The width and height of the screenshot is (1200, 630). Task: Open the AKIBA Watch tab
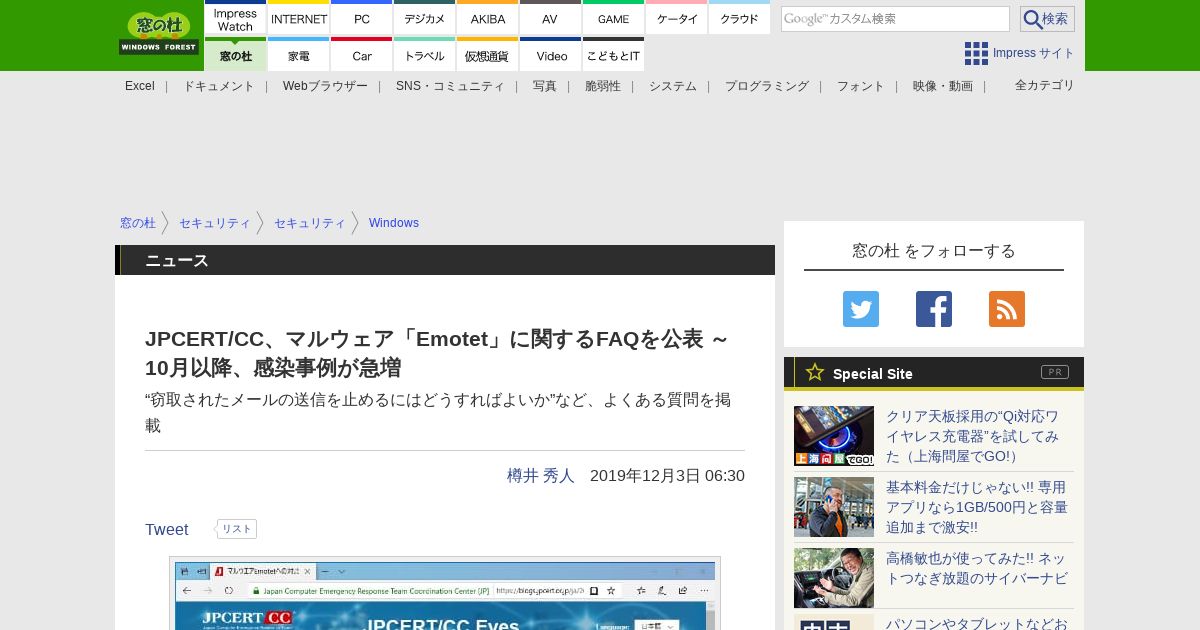pyautogui.click(x=488, y=18)
